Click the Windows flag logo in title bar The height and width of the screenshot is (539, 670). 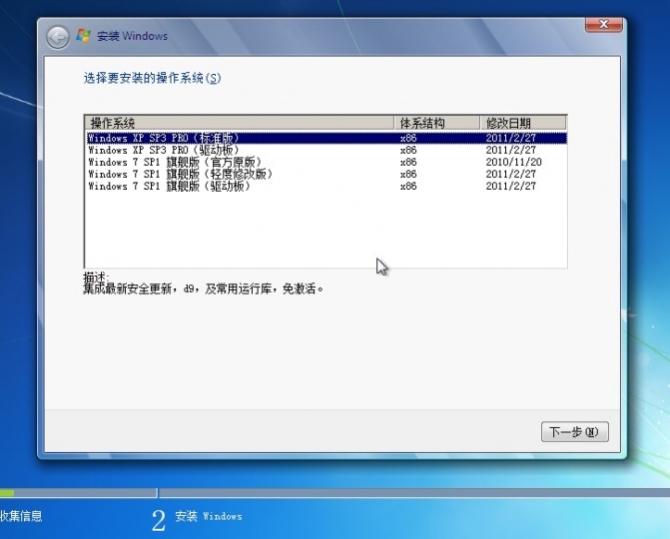(83, 36)
